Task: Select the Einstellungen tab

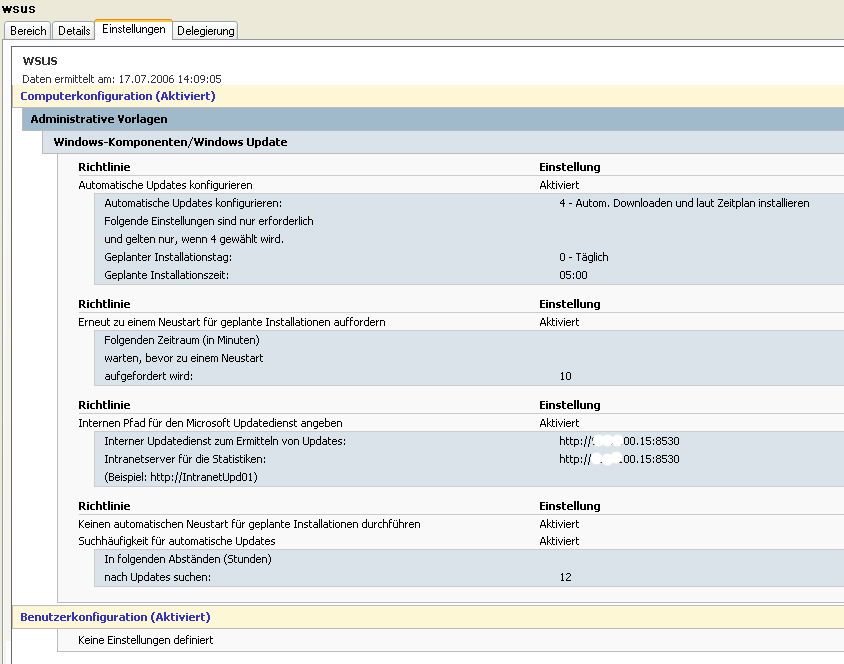Action: 133,29
